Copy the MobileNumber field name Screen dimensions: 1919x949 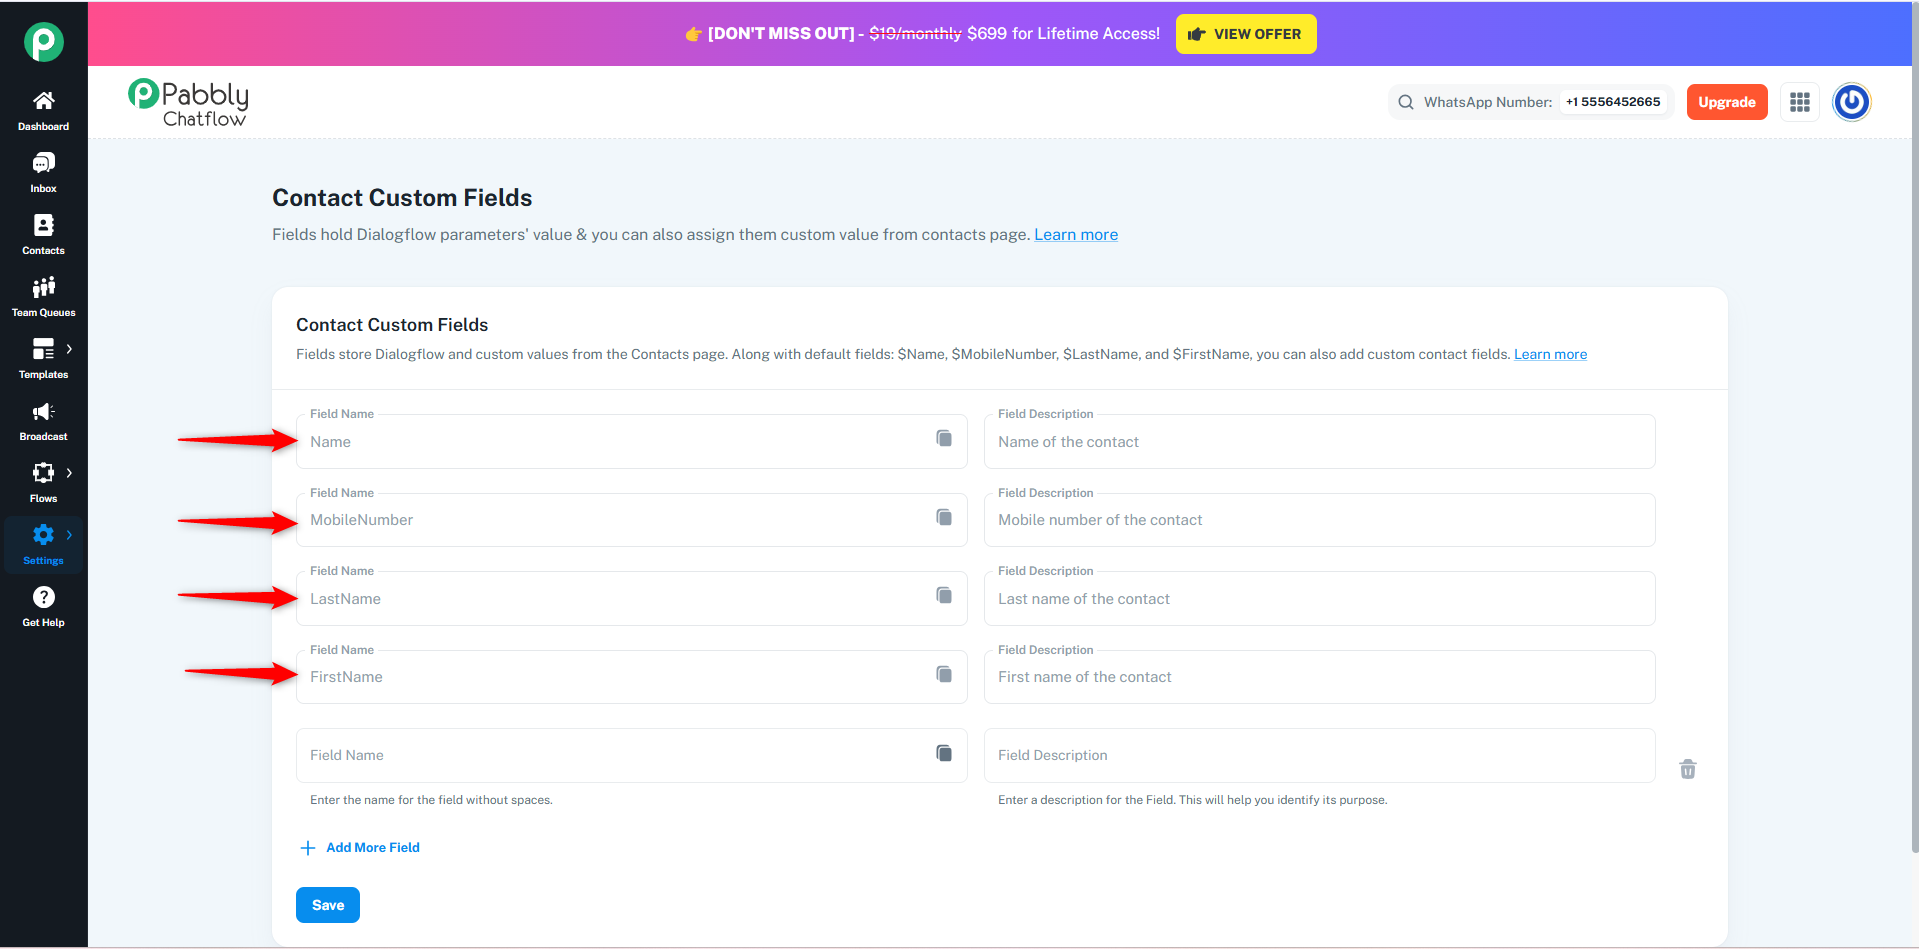943,517
